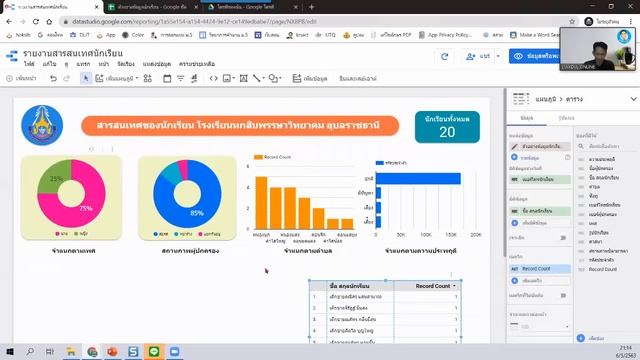
Task: Open the line tool dropdown
Action: click(x=259, y=78)
